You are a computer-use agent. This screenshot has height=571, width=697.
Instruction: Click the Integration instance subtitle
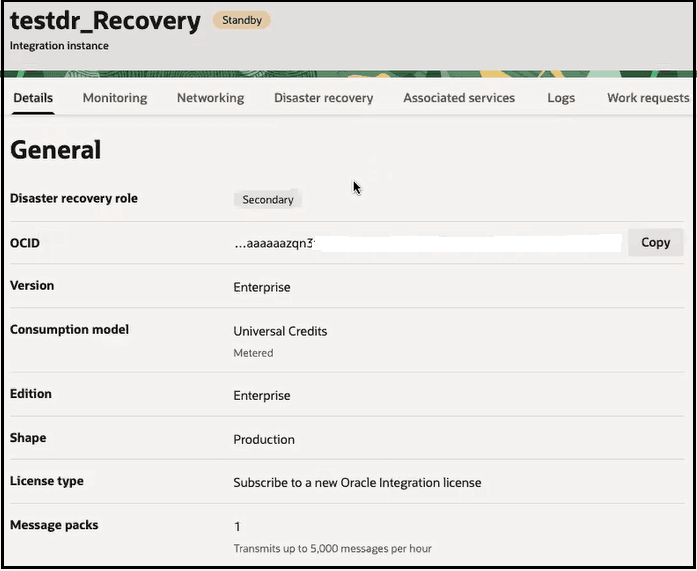coord(59,46)
